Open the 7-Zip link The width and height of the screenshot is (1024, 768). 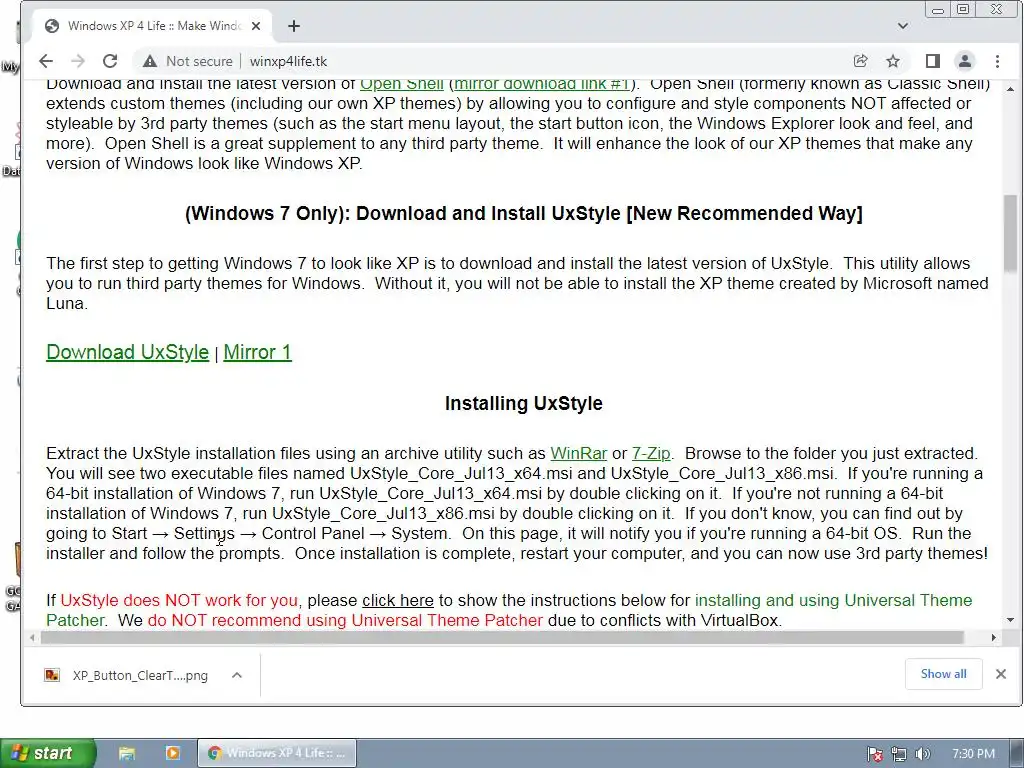point(651,453)
